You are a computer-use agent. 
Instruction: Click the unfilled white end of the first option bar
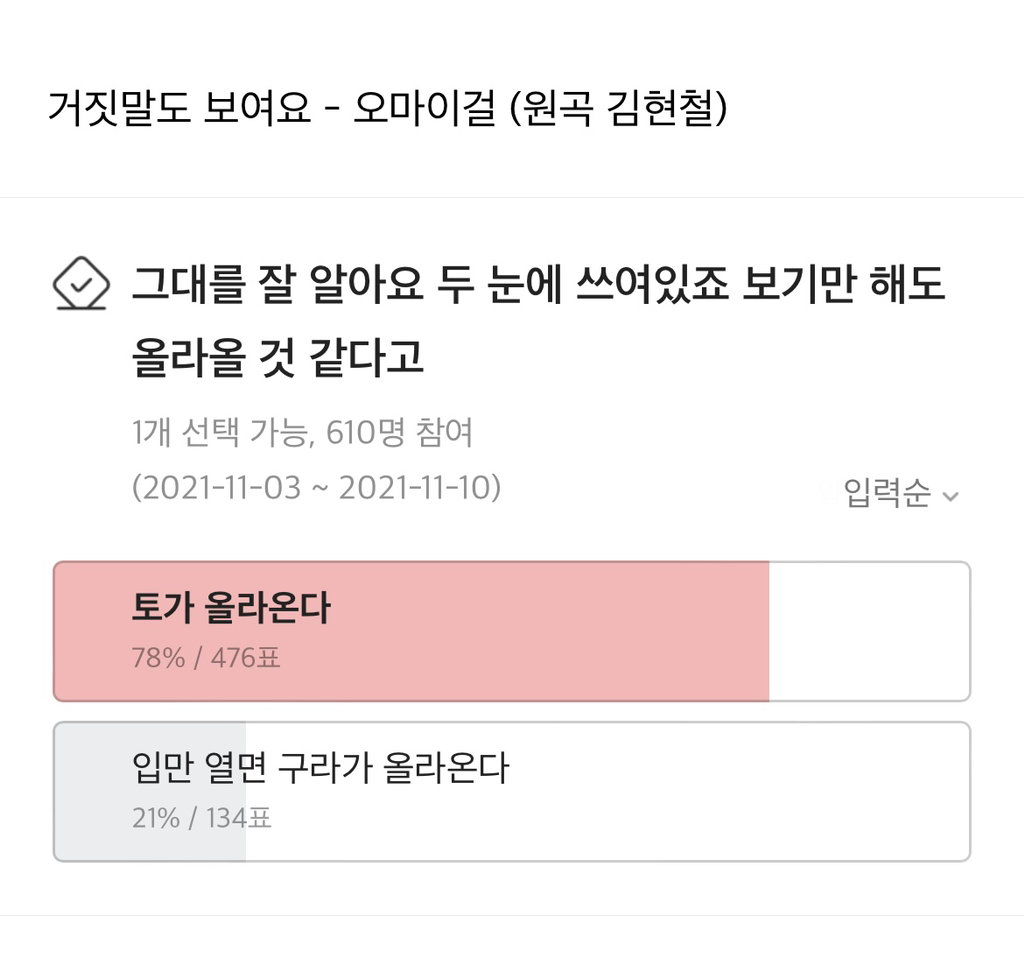click(868, 632)
